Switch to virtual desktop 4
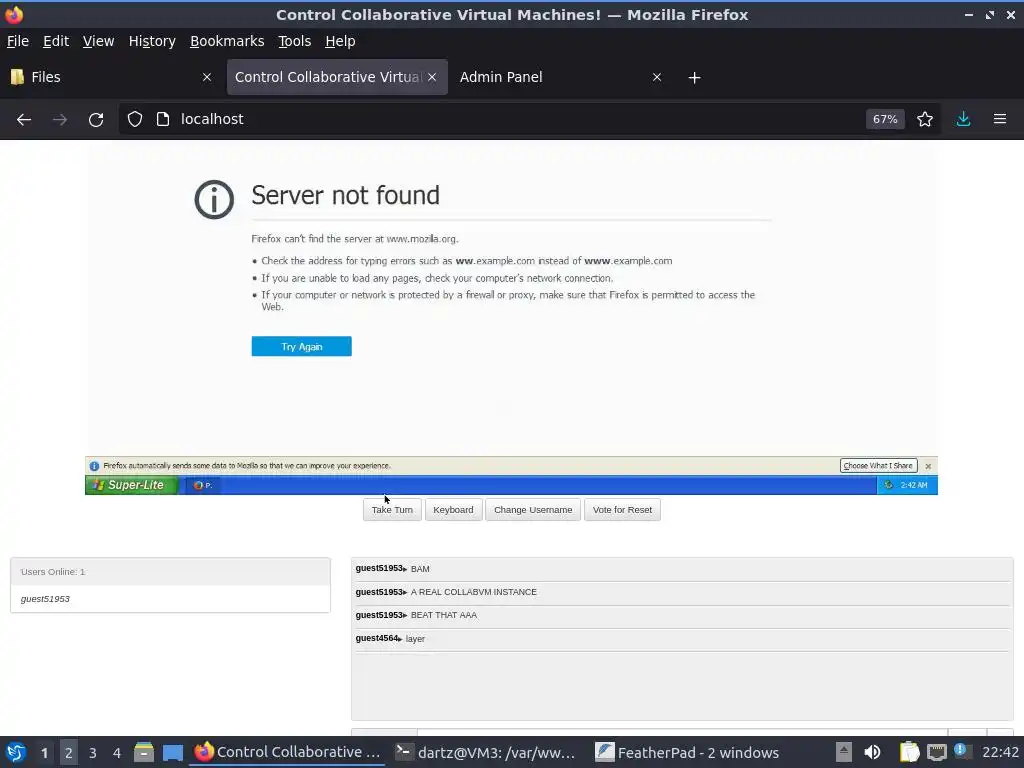The image size is (1024, 768). (117, 753)
